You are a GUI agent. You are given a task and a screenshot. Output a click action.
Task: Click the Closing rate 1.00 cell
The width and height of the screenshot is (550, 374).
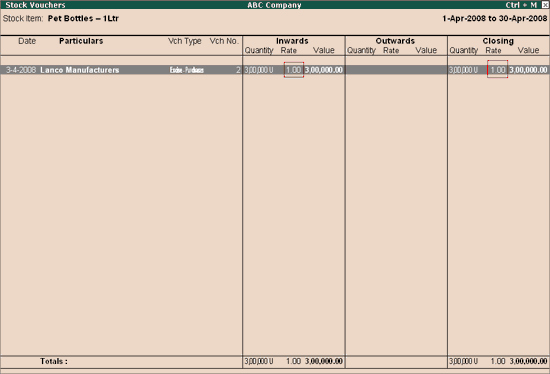pos(497,70)
